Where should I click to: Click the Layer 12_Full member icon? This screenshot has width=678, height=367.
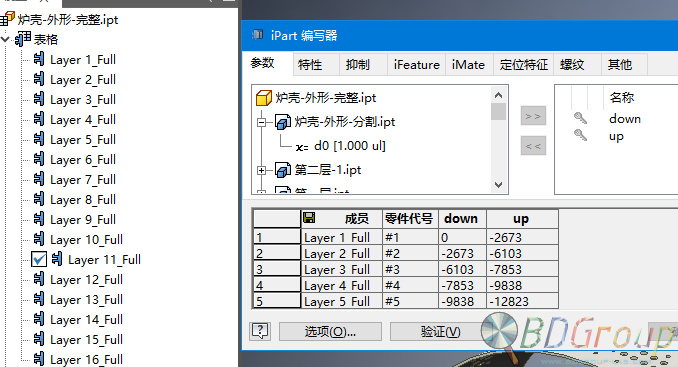click(x=39, y=279)
